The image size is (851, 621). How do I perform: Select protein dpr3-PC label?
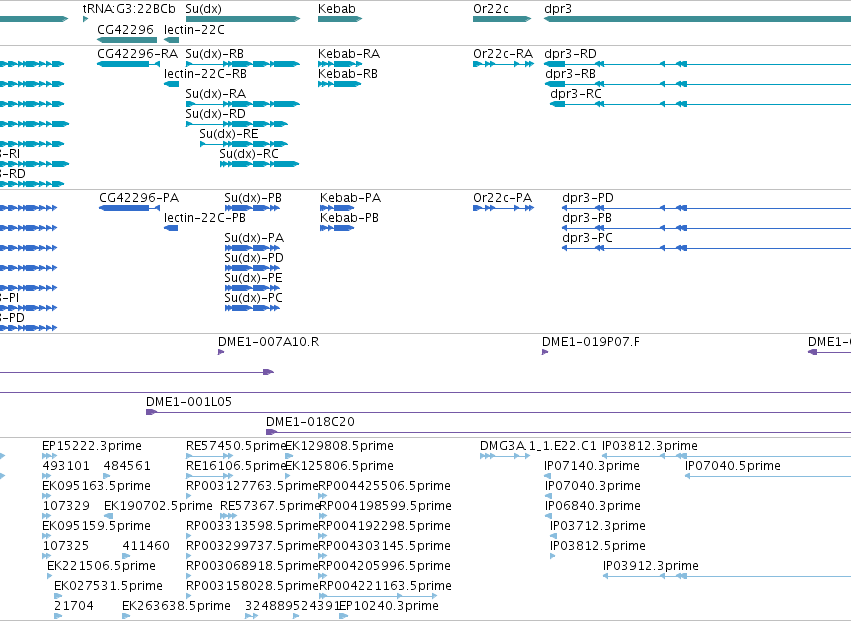(x=587, y=238)
